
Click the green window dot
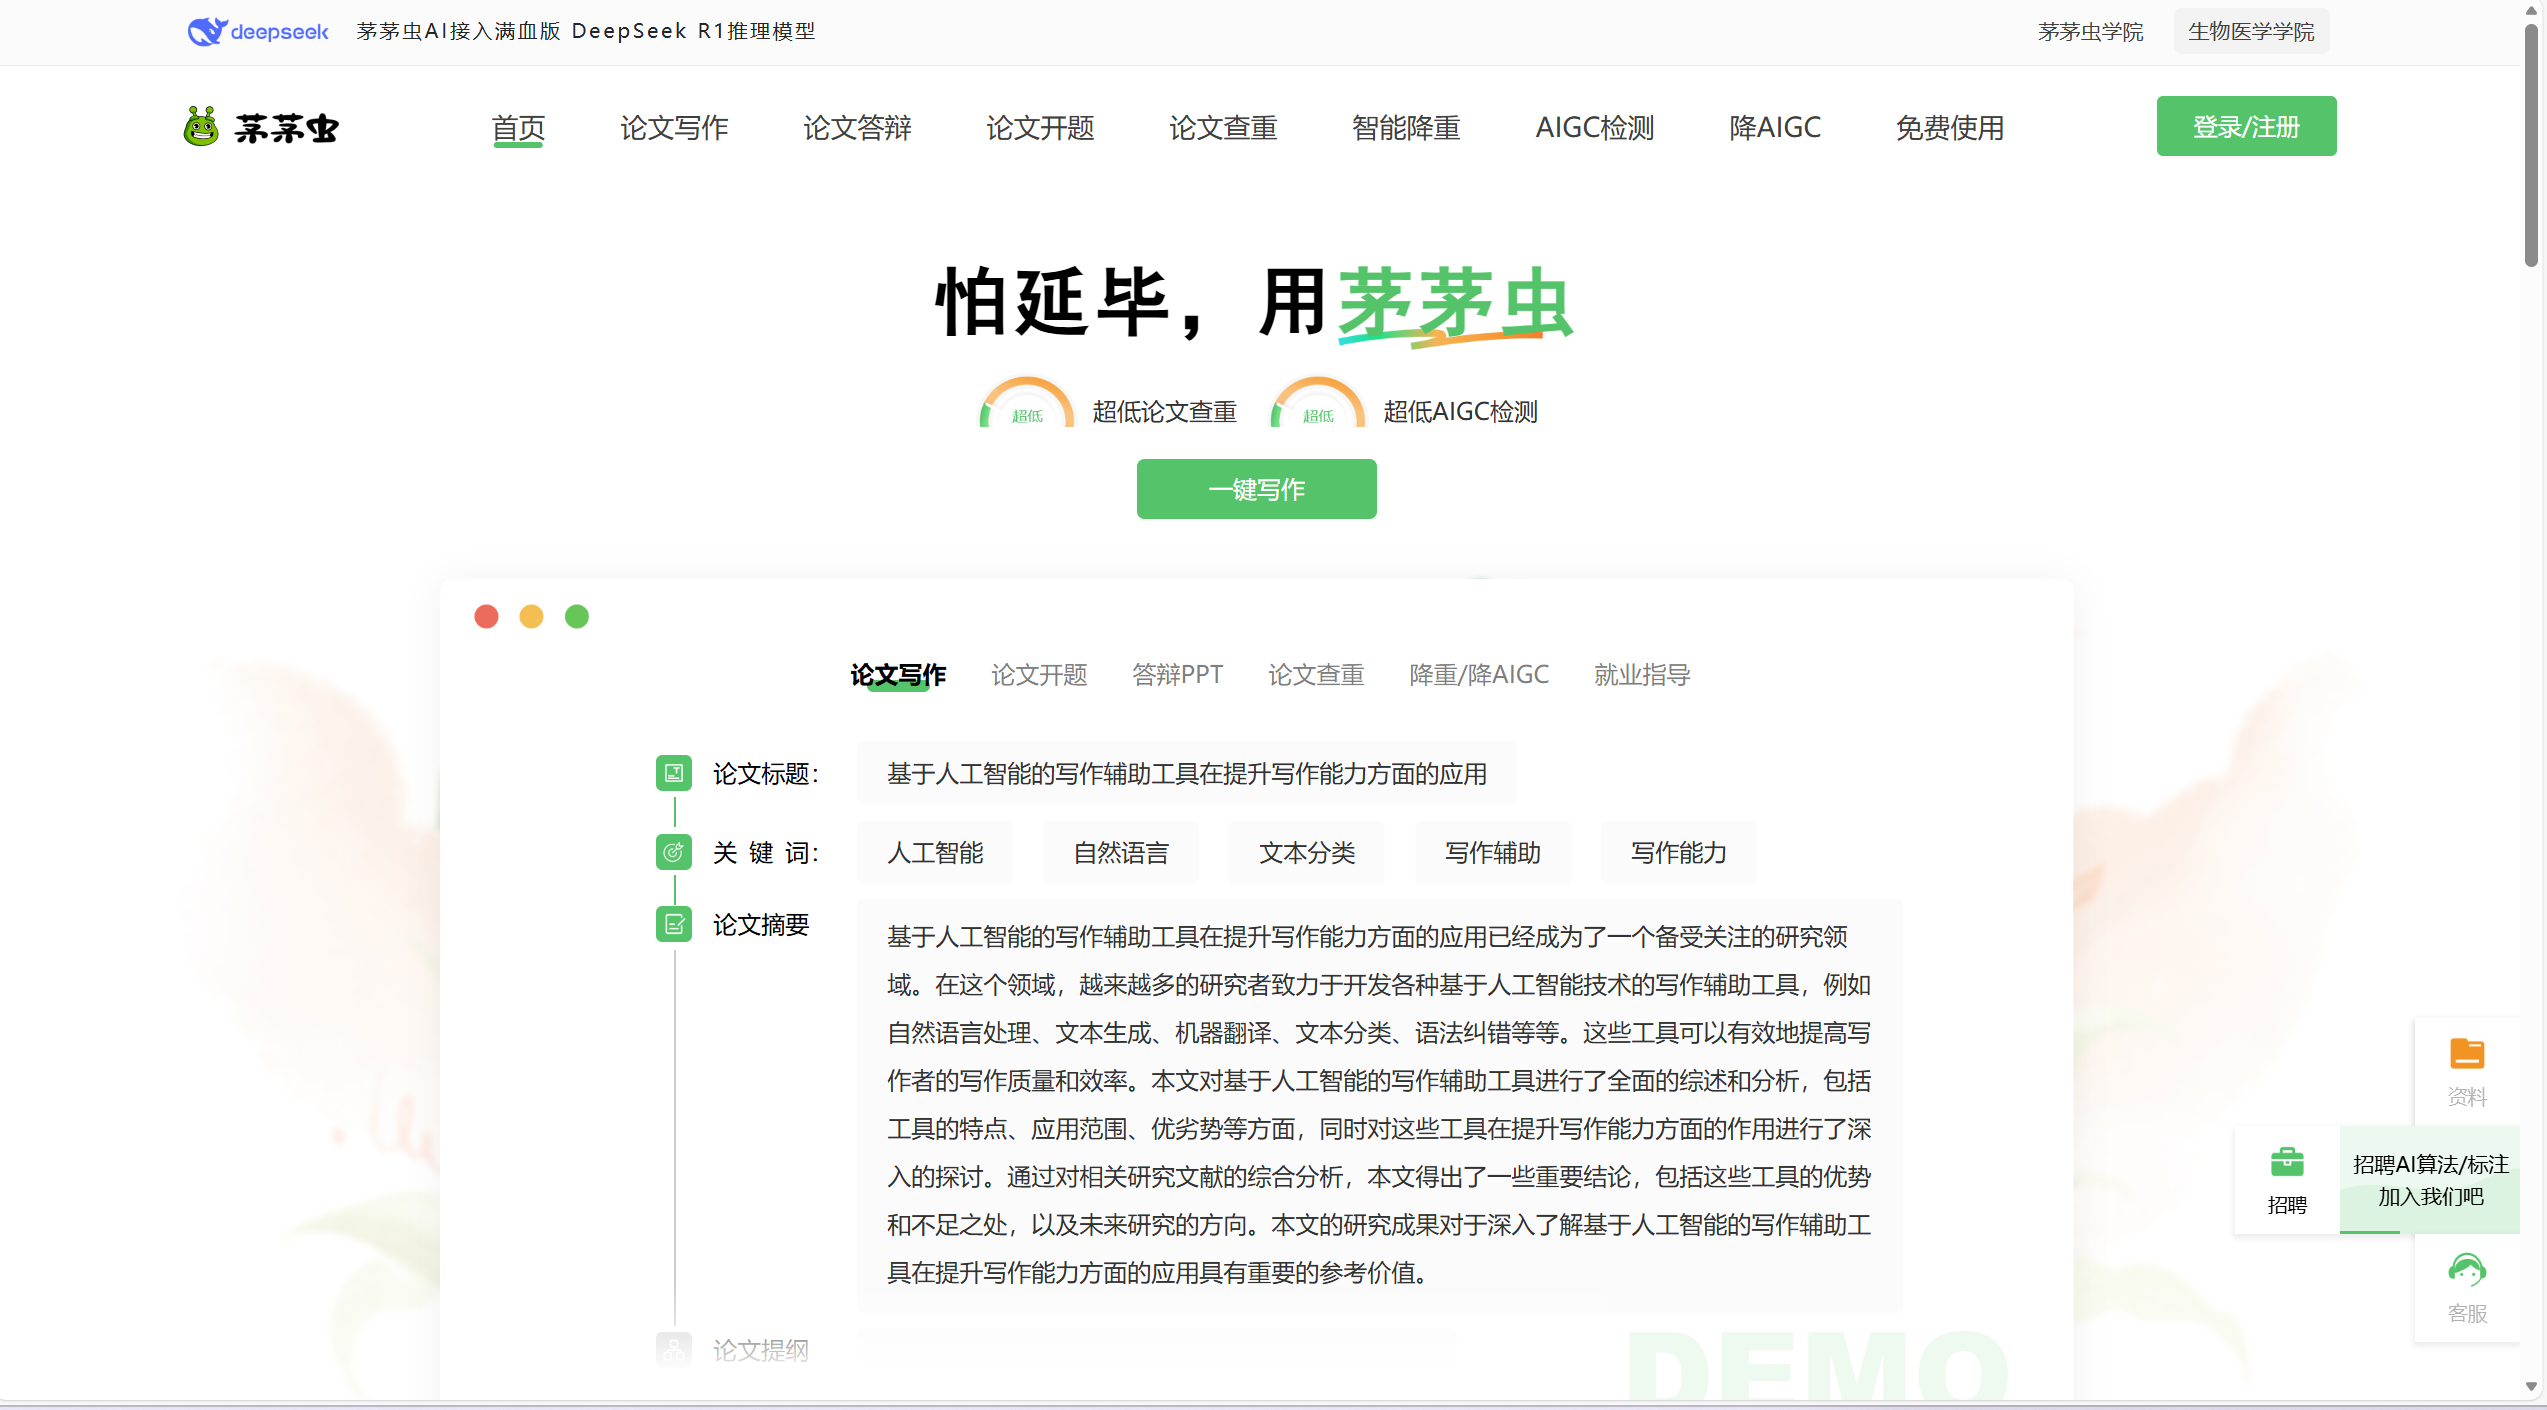point(577,617)
